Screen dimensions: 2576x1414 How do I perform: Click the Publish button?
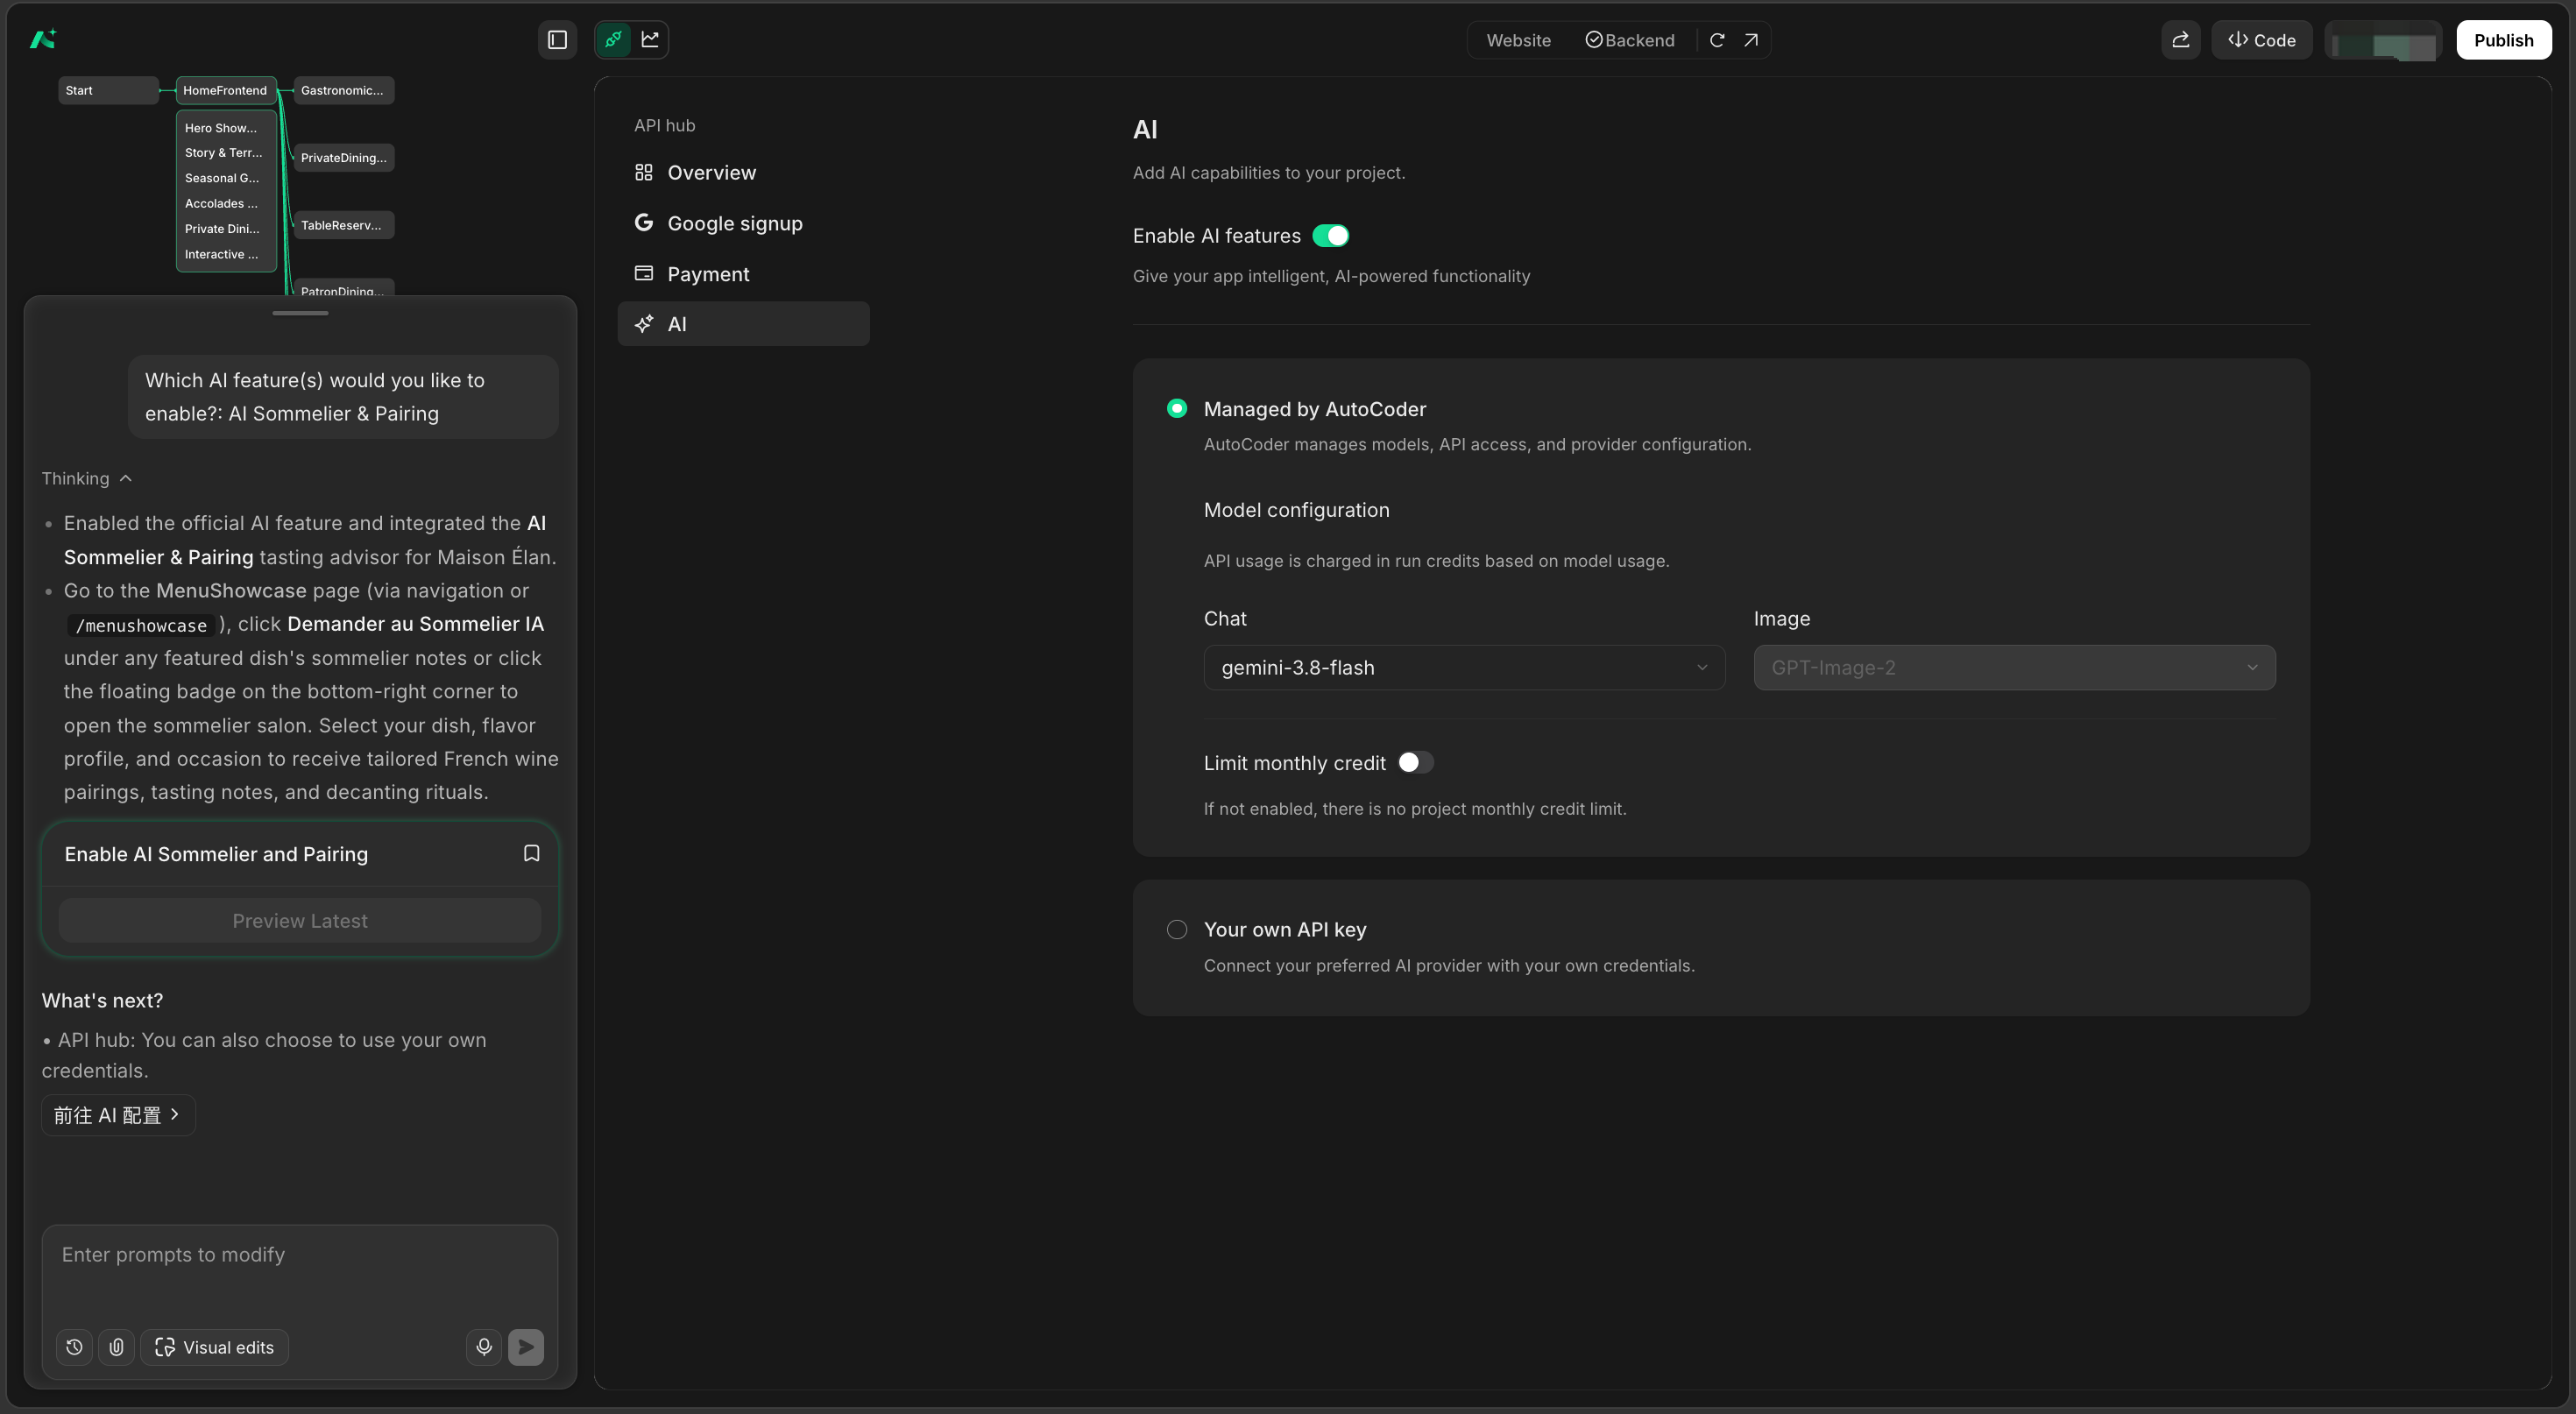coord(2503,40)
